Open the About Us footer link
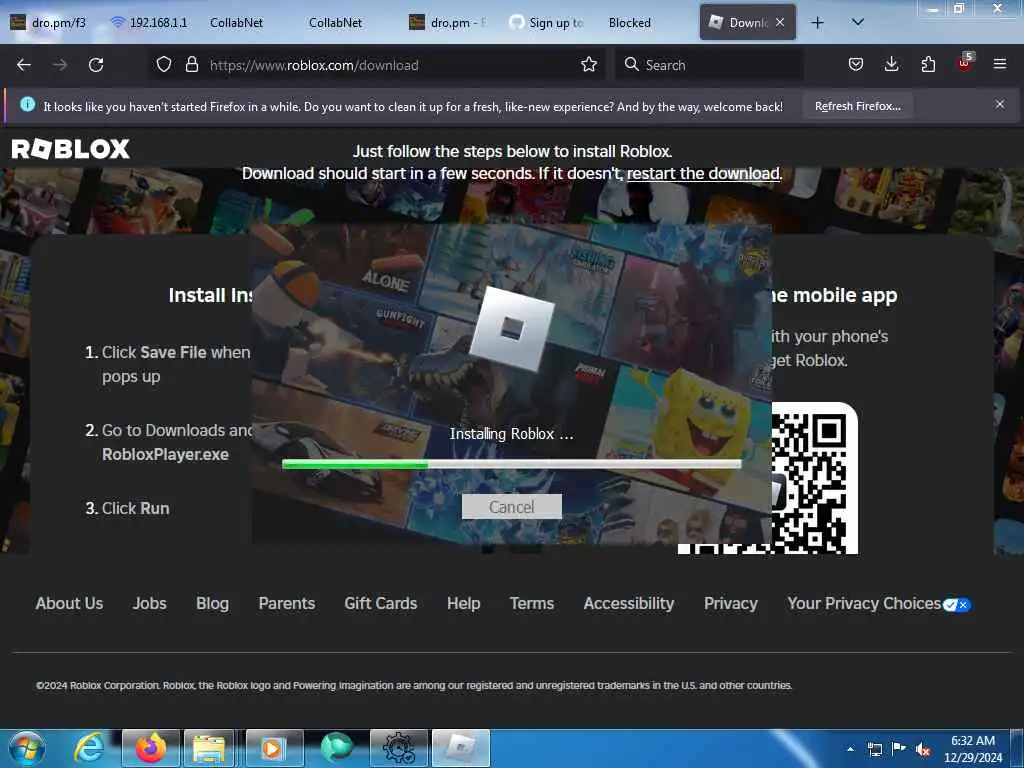The width and height of the screenshot is (1024, 768). pyautogui.click(x=69, y=603)
